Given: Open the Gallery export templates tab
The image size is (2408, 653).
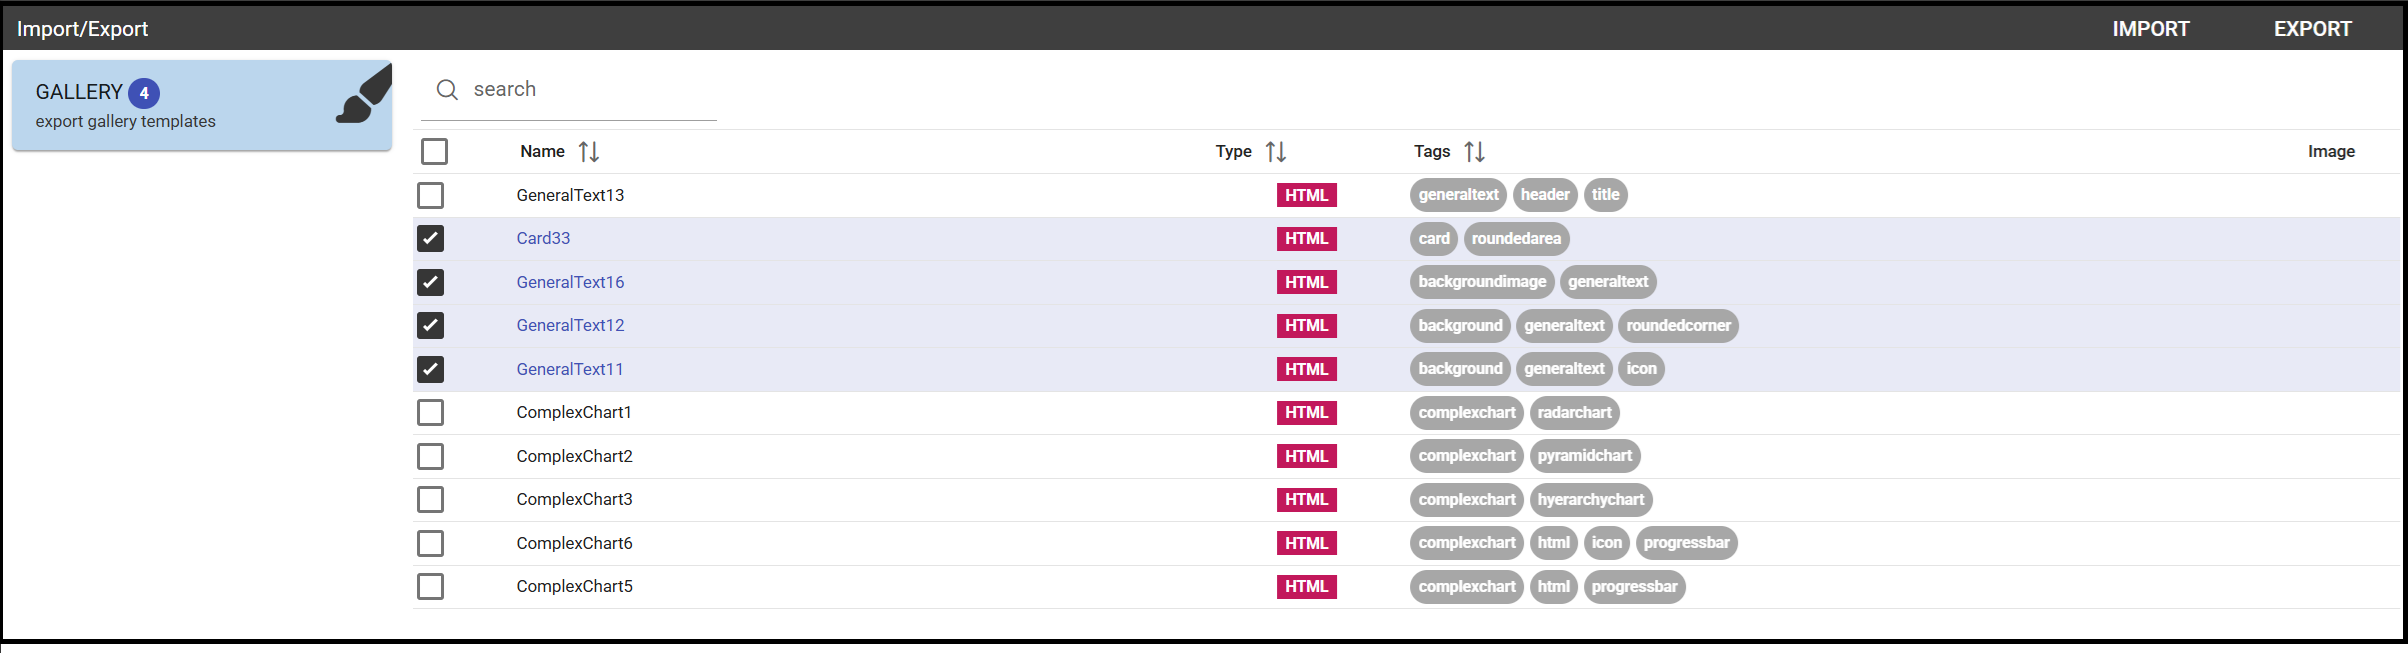Looking at the screenshot, I should coord(202,105).
